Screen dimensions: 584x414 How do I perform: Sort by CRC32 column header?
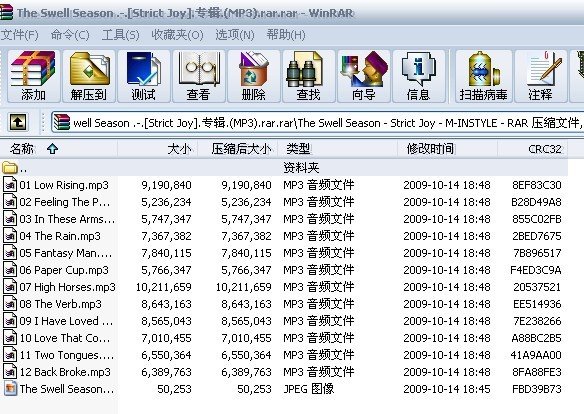(533, 149)
